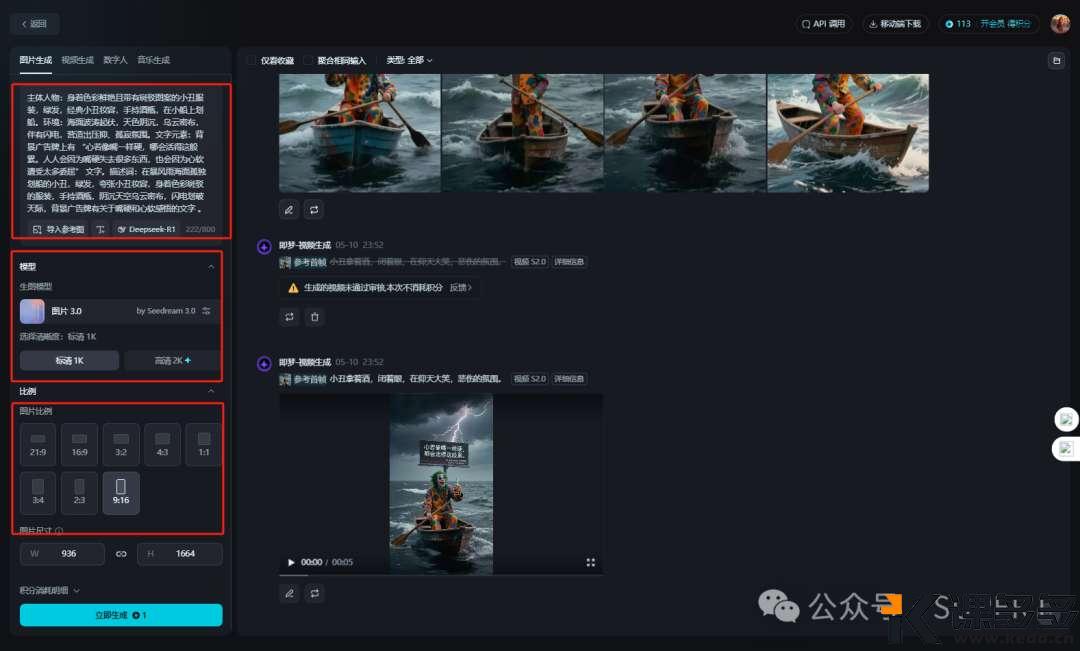Switch to the 视频生成 tab
Image resolution: width=1080 pixels, height=651 pixels.
click(x=77, y=60)
